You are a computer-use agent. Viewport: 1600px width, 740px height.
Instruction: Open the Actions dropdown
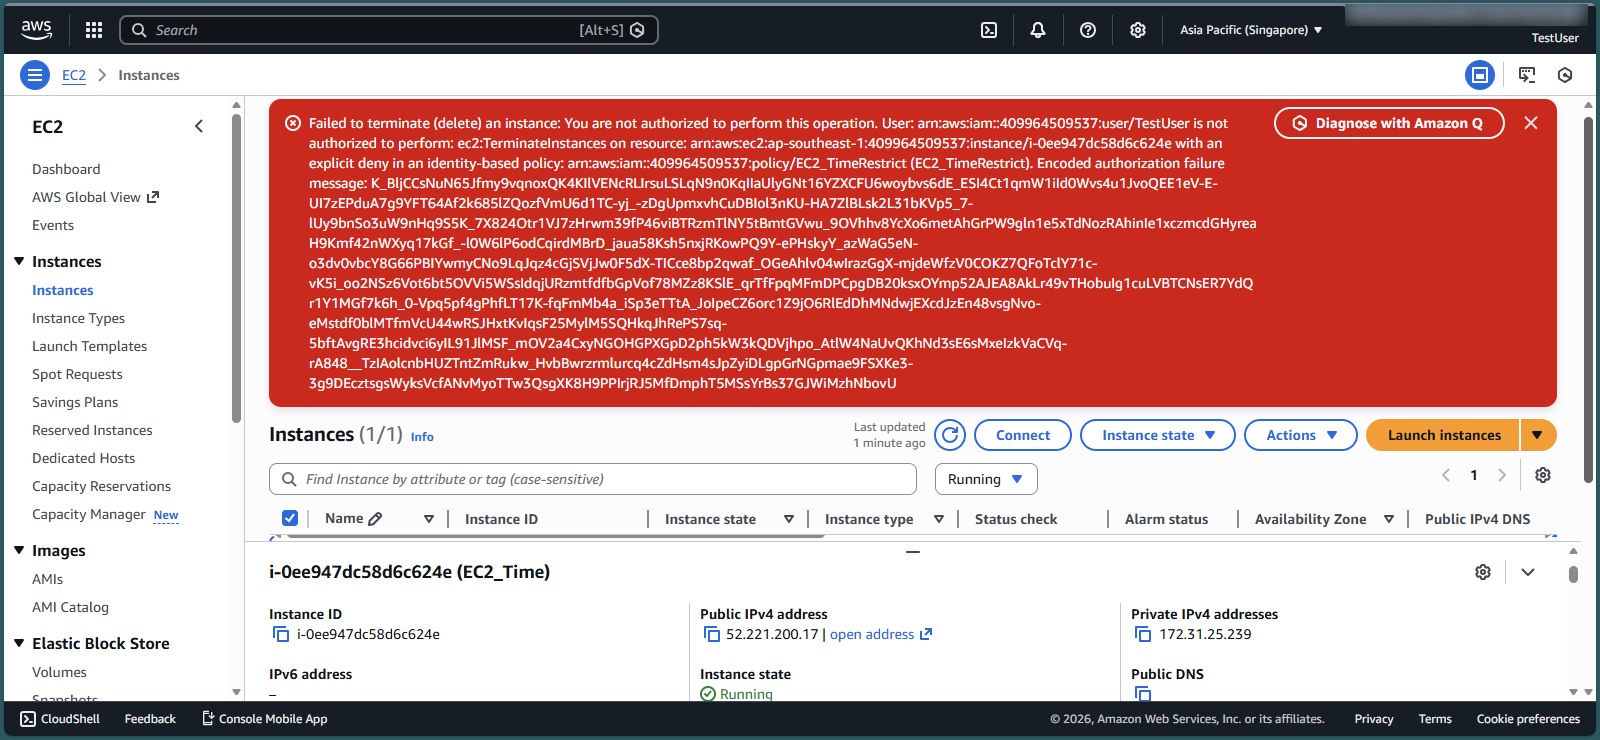(x=1301, y=435)
